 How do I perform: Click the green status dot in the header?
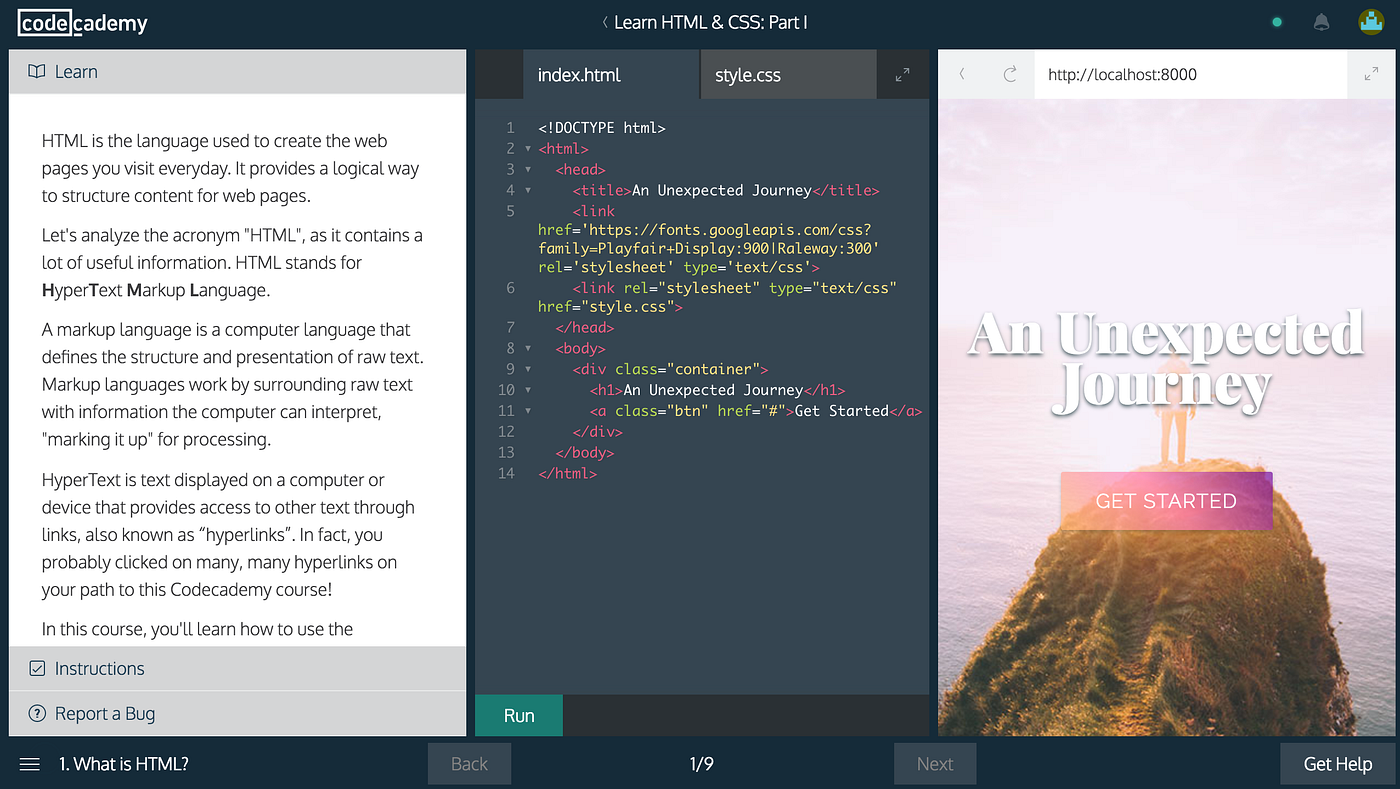(1276, 21)
